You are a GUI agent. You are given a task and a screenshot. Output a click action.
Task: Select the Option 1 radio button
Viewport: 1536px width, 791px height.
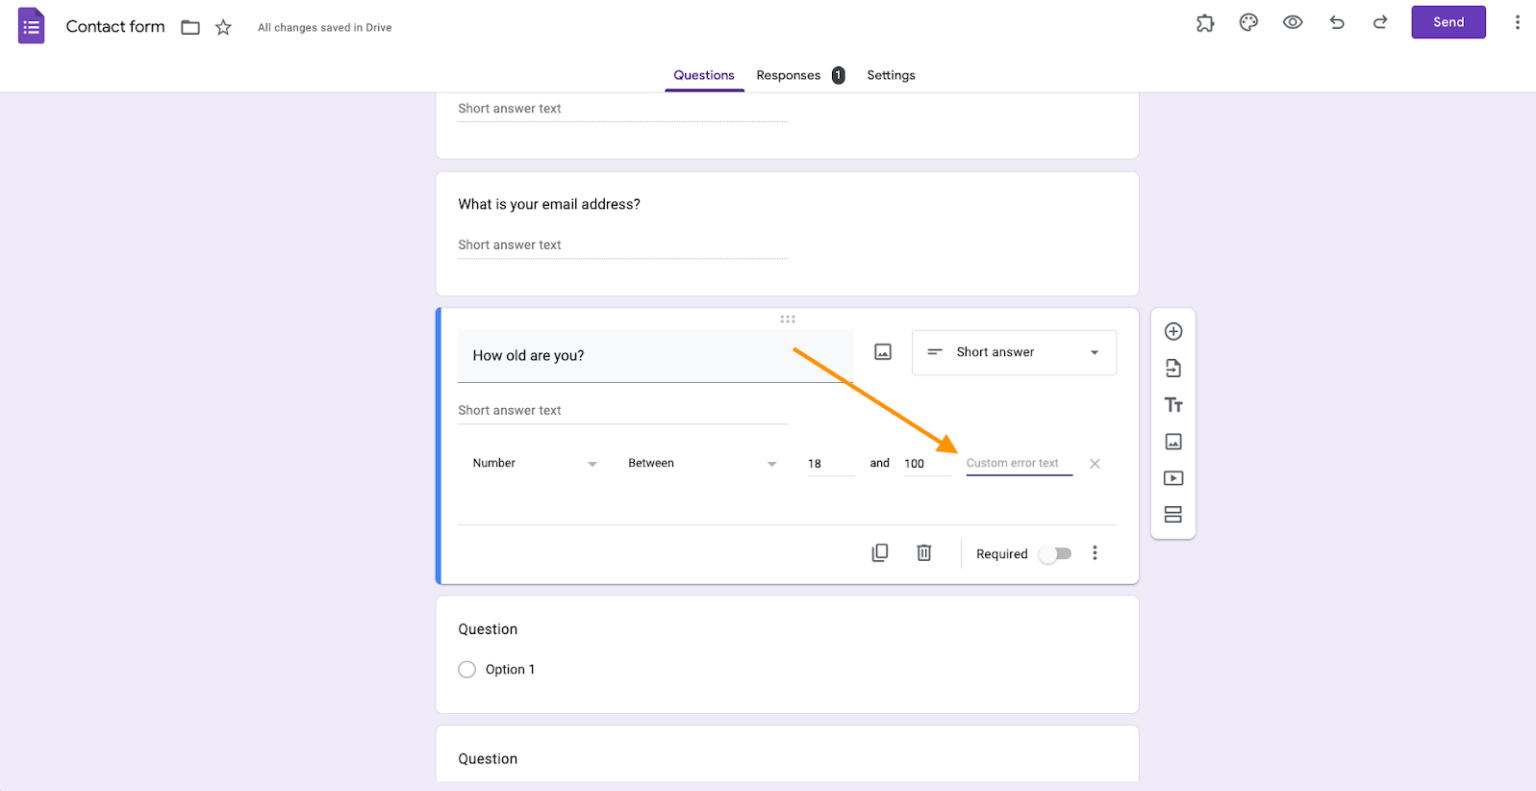click(466, 669)
